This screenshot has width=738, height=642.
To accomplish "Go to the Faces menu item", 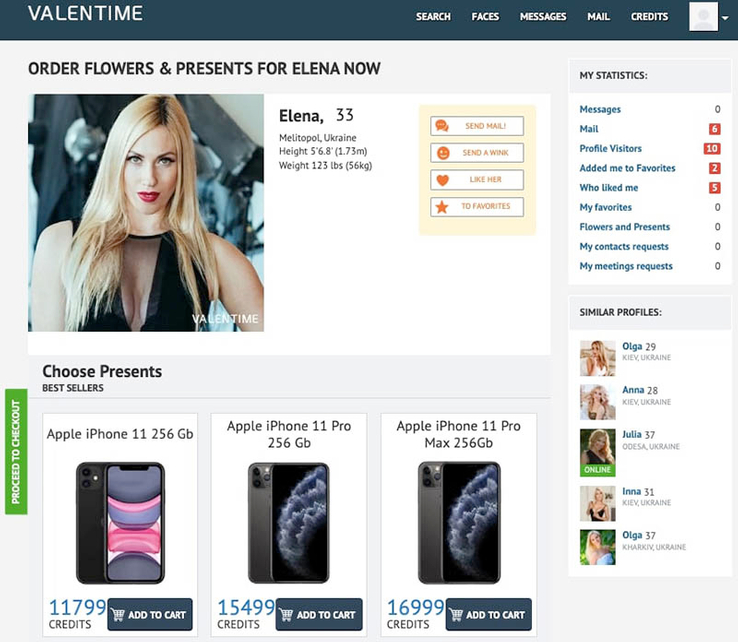I will coord(485,16).
